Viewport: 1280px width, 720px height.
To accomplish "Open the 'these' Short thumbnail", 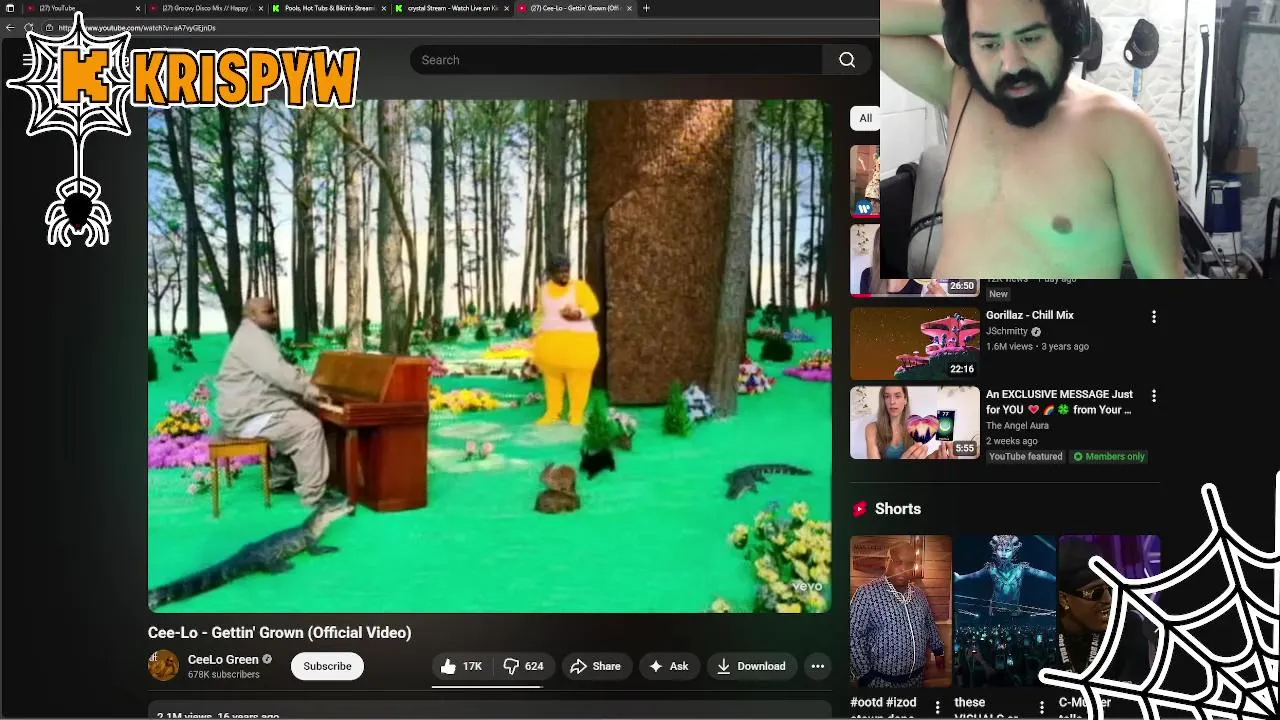I will click(1005, 611).
